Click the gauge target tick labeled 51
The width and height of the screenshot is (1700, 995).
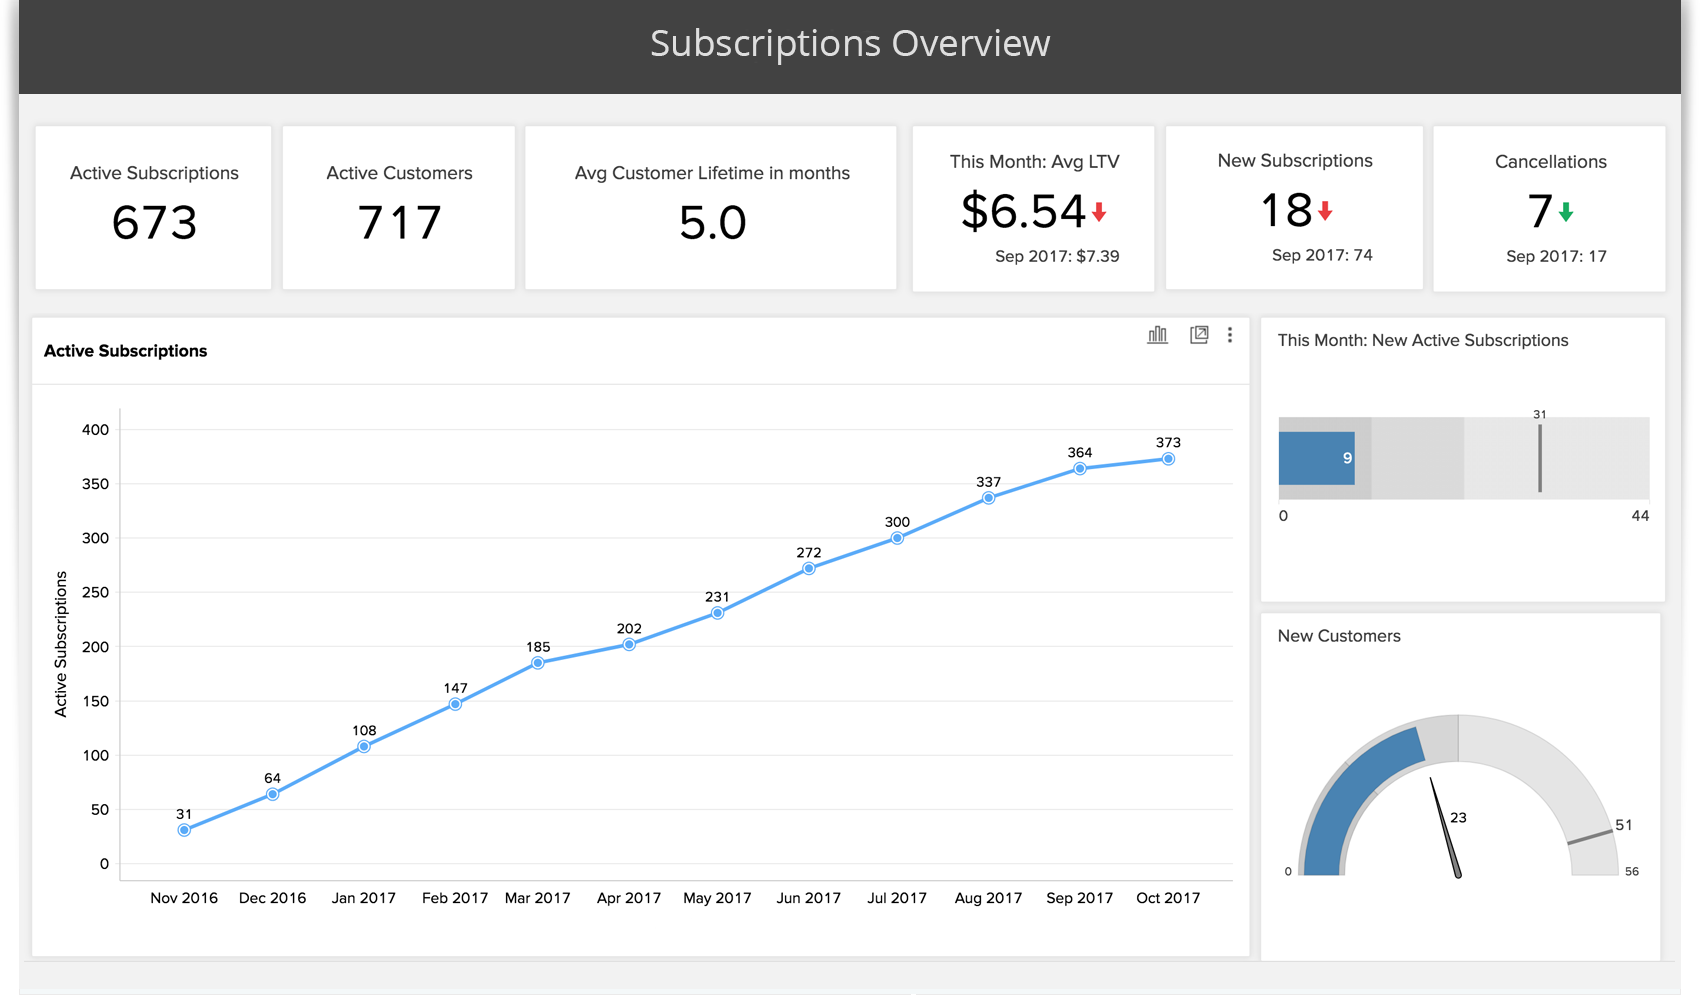tap(1589, 837)
